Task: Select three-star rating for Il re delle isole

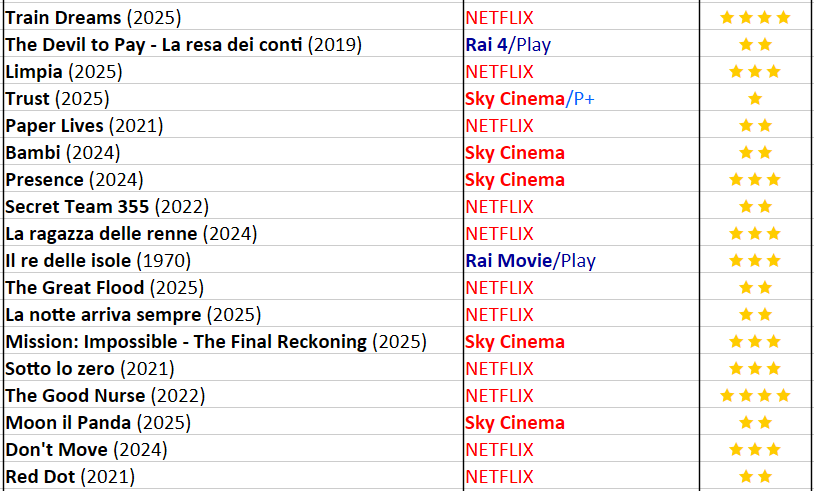Action: [755, 261]
